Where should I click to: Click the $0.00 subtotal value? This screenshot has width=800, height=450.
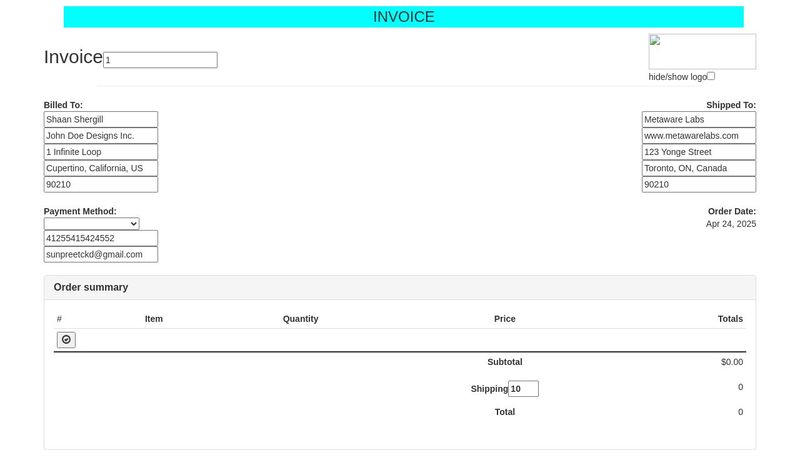click(732, 362)
